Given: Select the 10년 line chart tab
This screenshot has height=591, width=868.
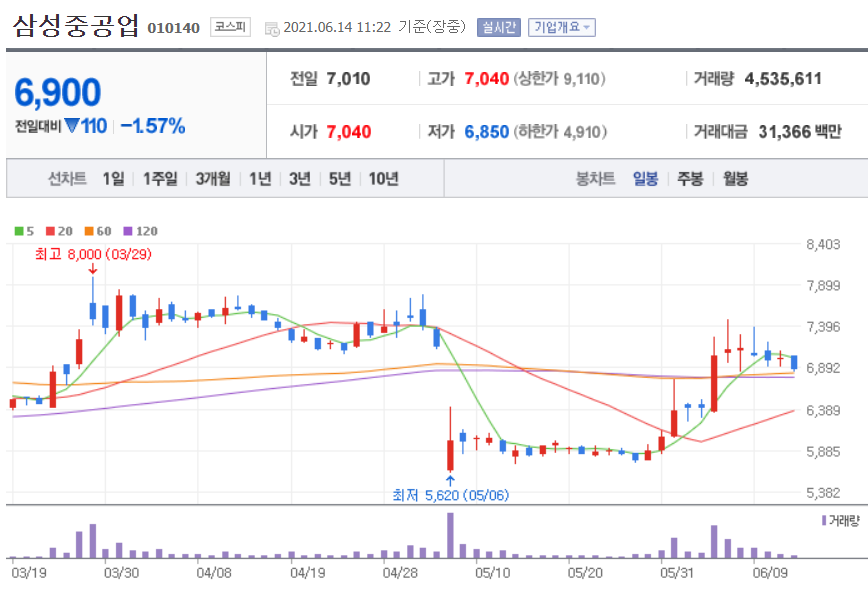Looking at the screenshot, I should click(384, 179).
